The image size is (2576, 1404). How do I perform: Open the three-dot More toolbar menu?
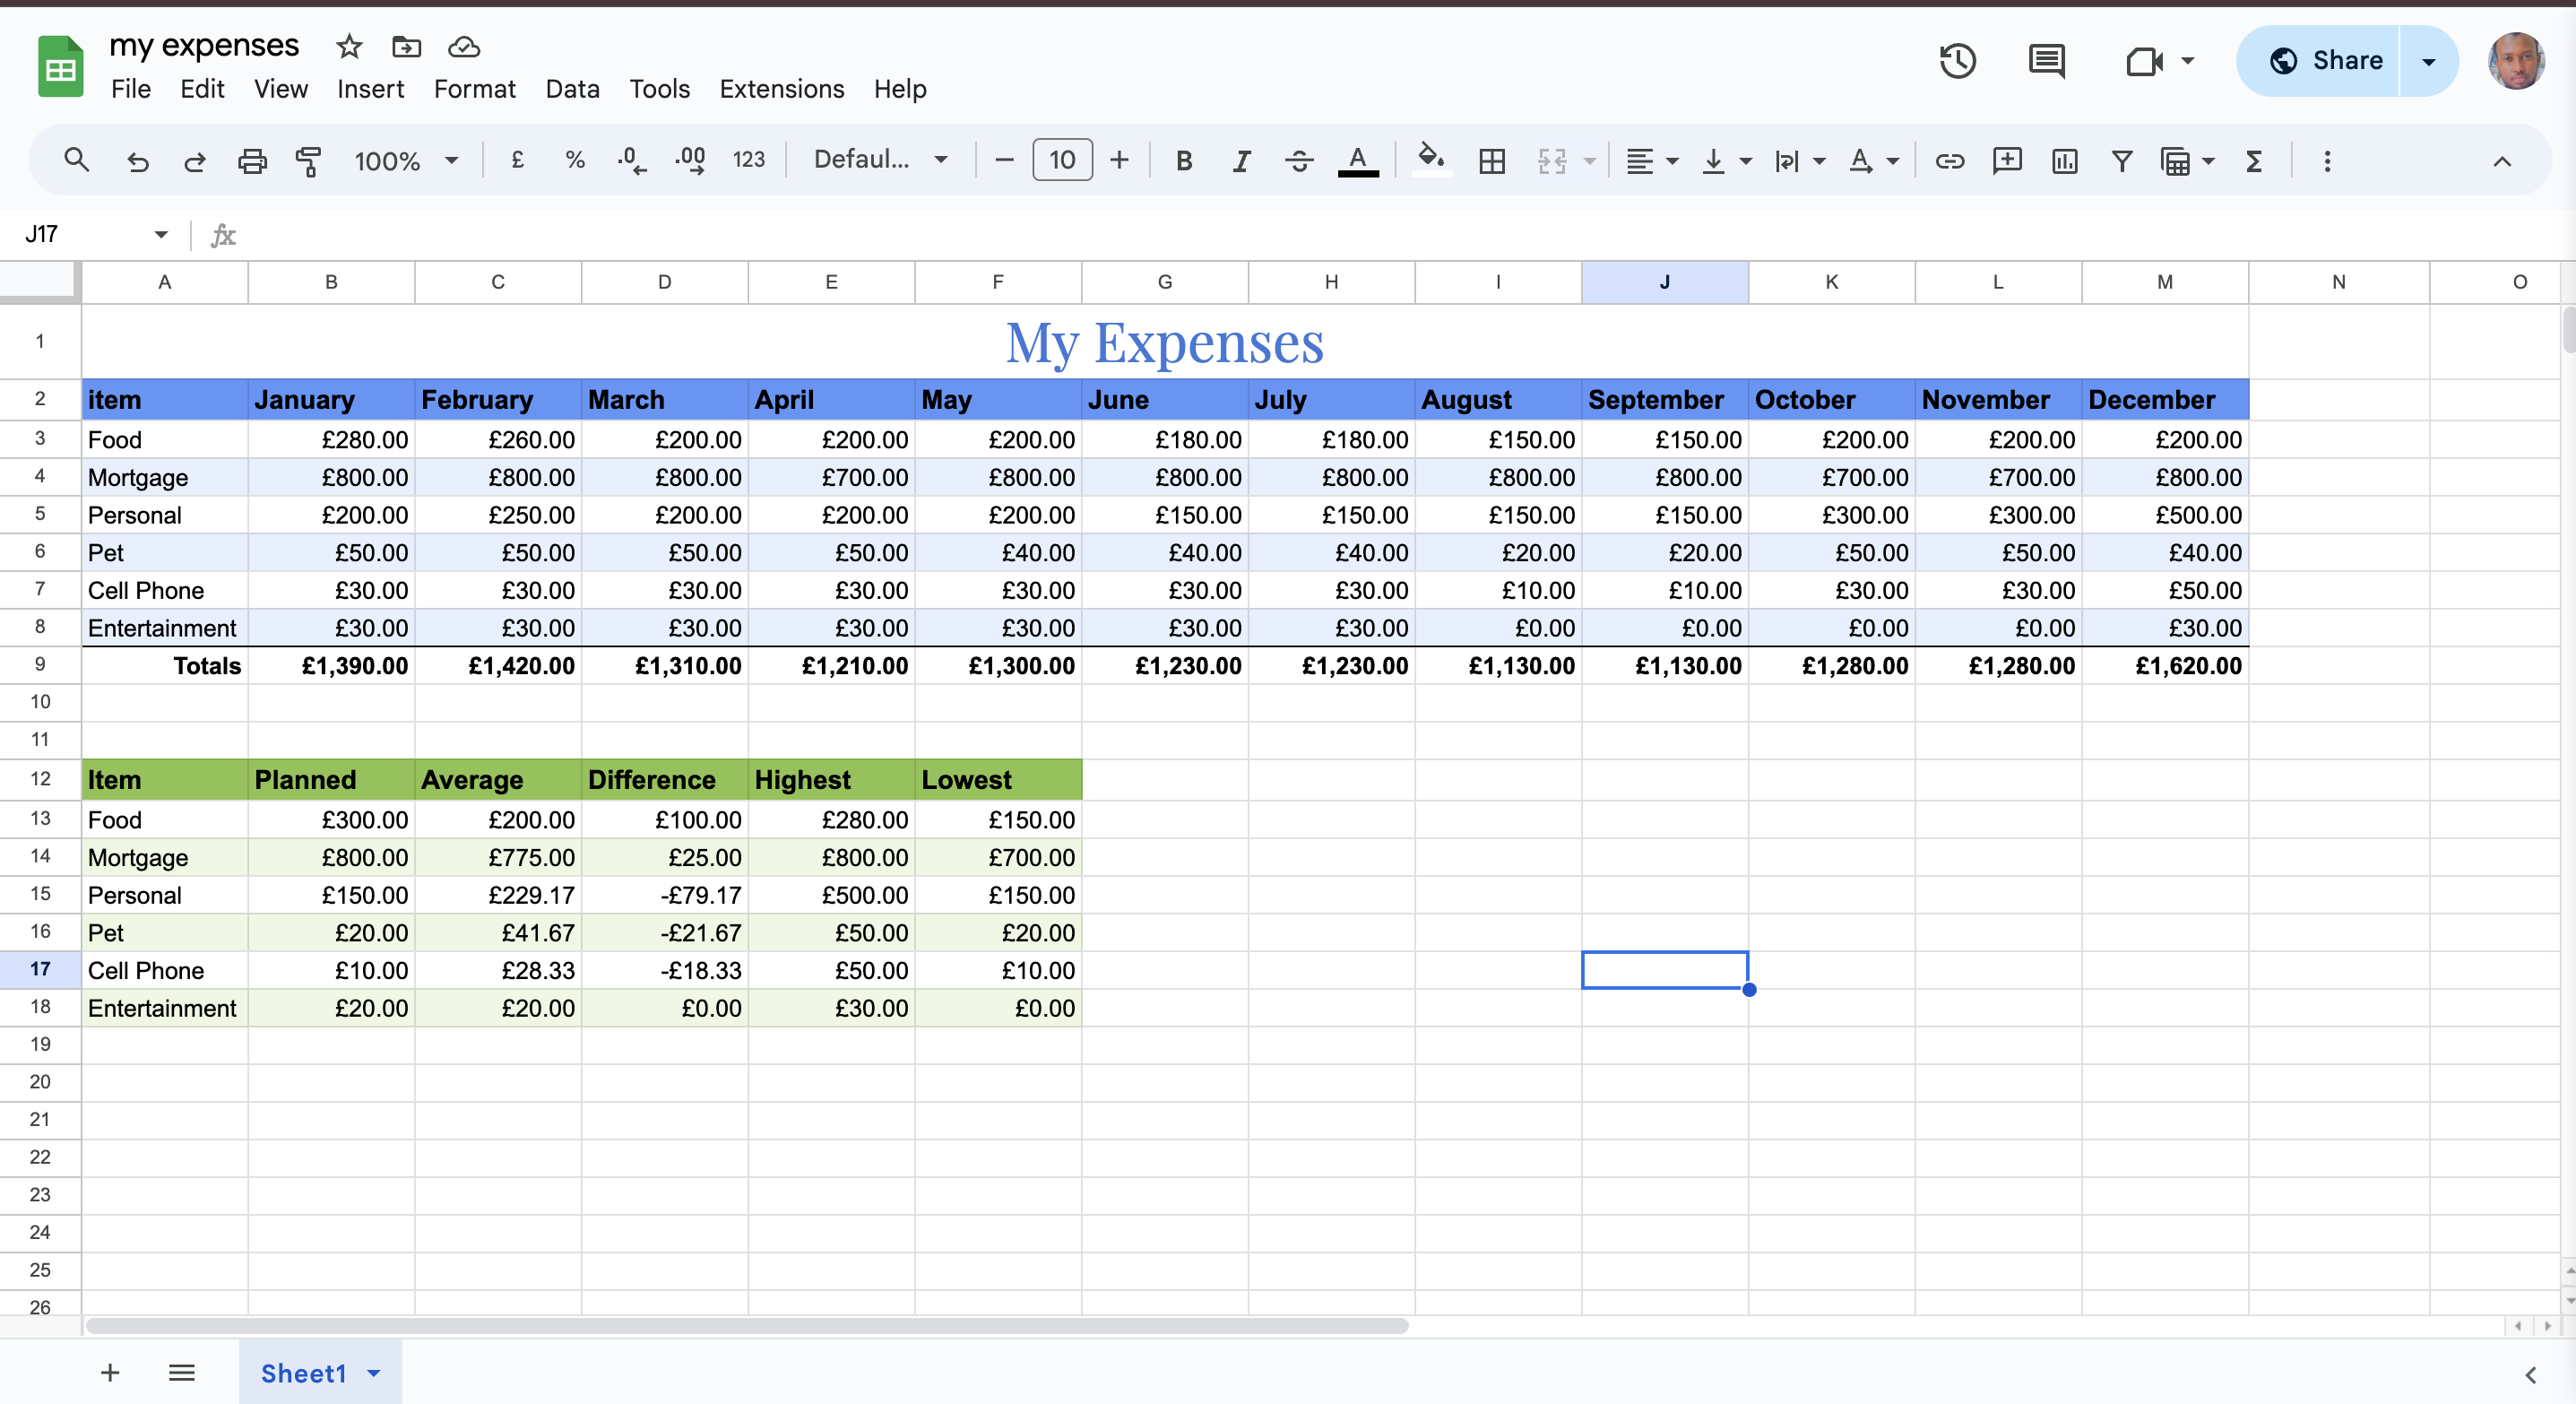click(2327, 161)
